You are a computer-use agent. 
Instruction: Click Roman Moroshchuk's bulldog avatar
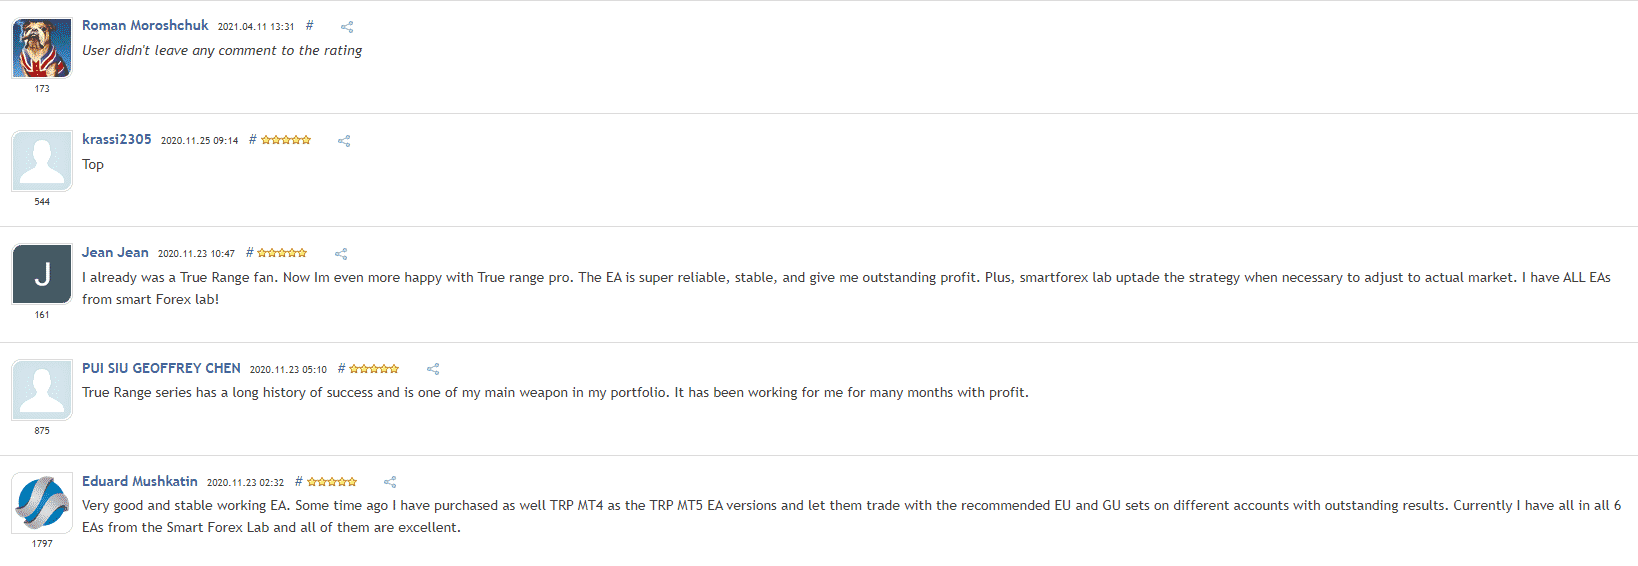(42, 48)
